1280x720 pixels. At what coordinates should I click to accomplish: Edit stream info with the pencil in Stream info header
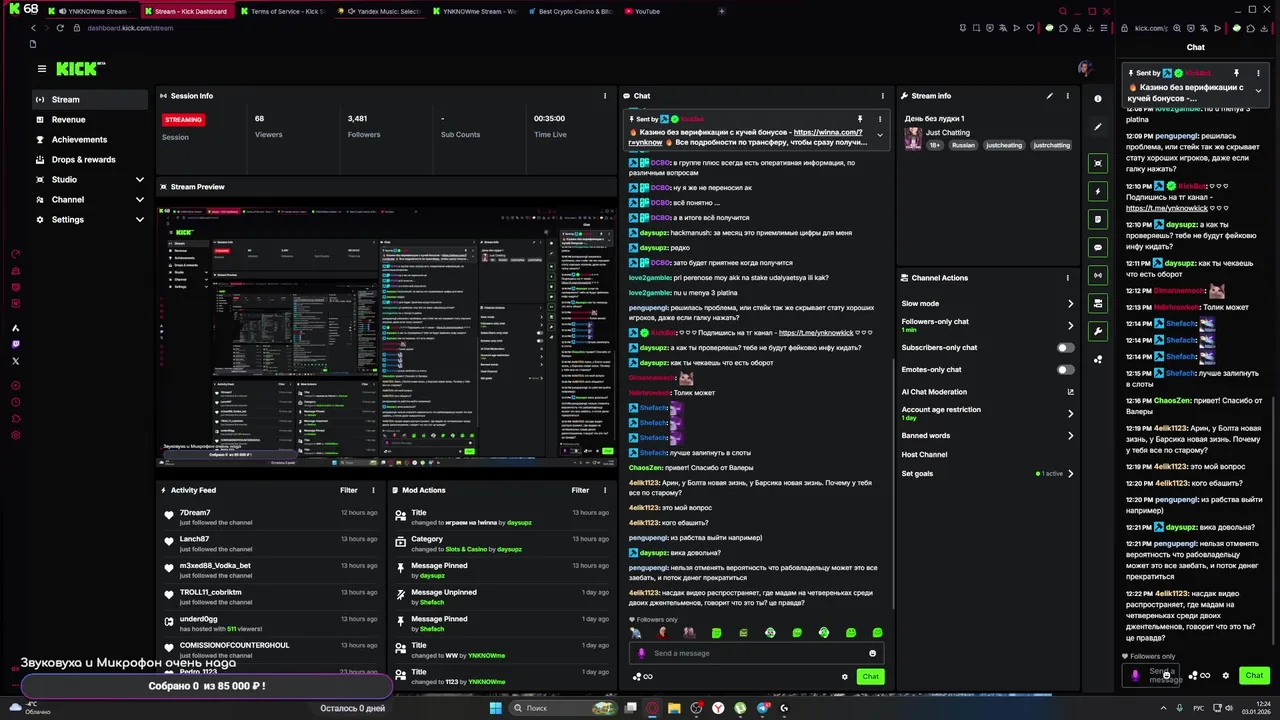[x=1049, y=96]
